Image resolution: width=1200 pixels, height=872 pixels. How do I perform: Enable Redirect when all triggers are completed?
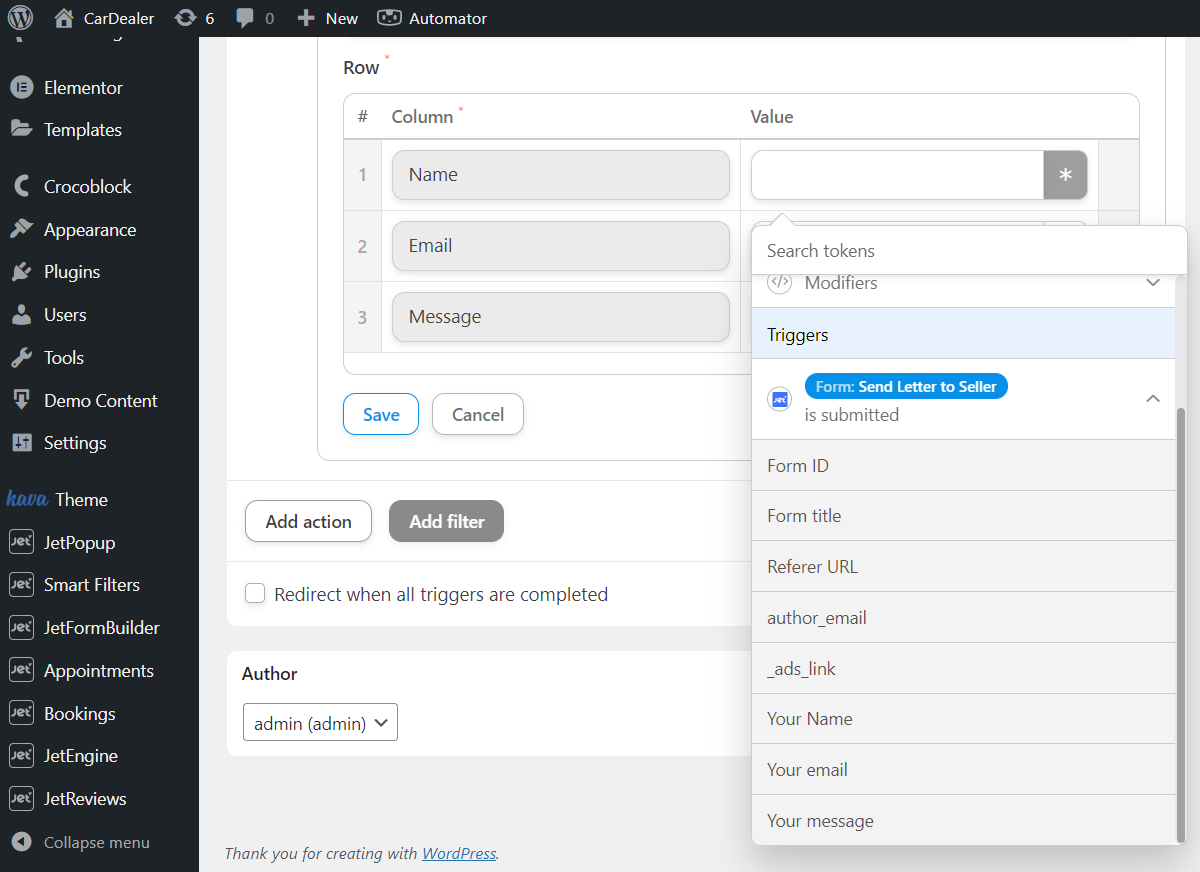click(256, 594)
